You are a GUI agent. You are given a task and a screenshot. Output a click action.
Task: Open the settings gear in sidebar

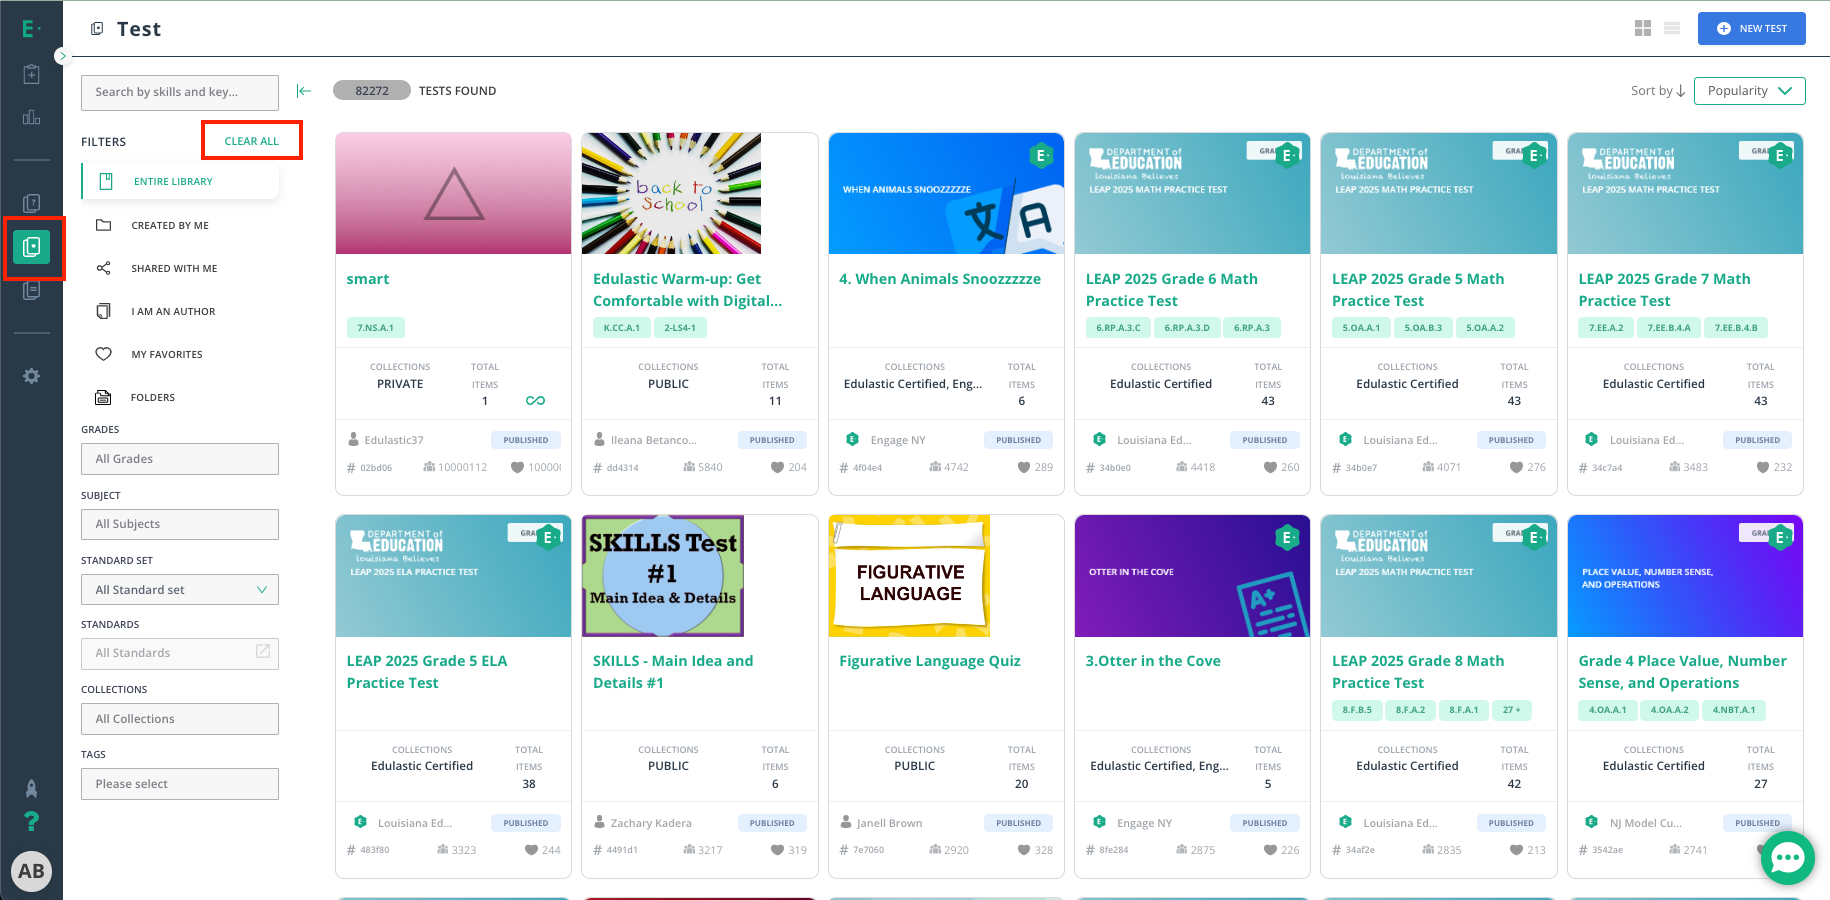point(32,376)
